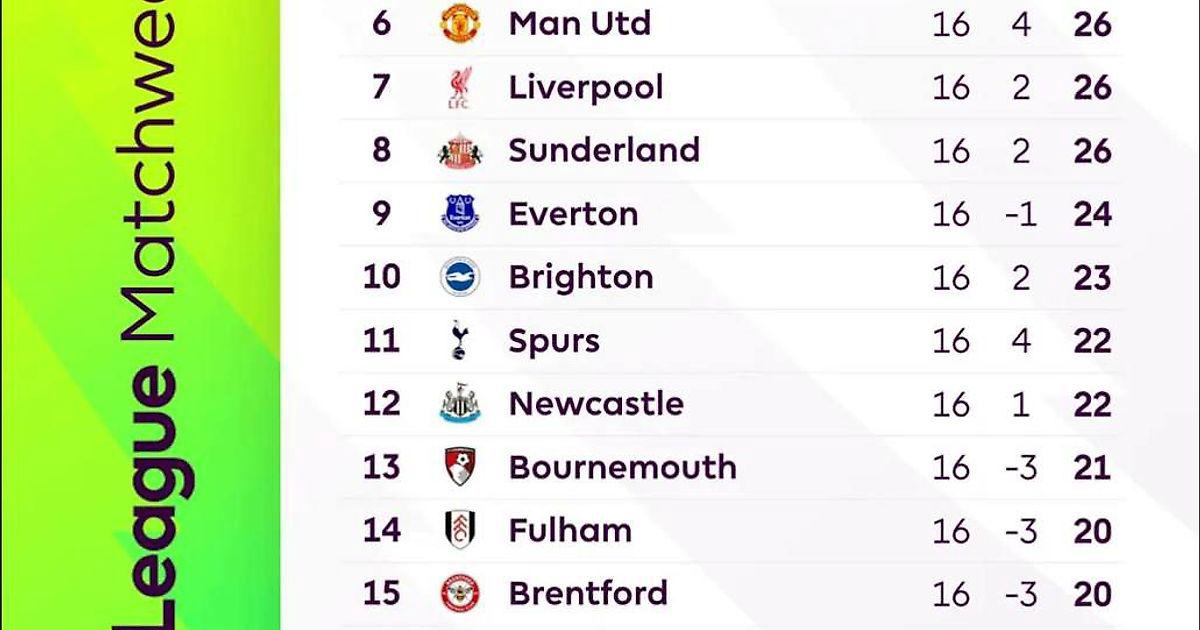Click the Spurs cockerel crest
Image resolution: width=1200 pixels, height=630 pixels.
coord(461,341)
